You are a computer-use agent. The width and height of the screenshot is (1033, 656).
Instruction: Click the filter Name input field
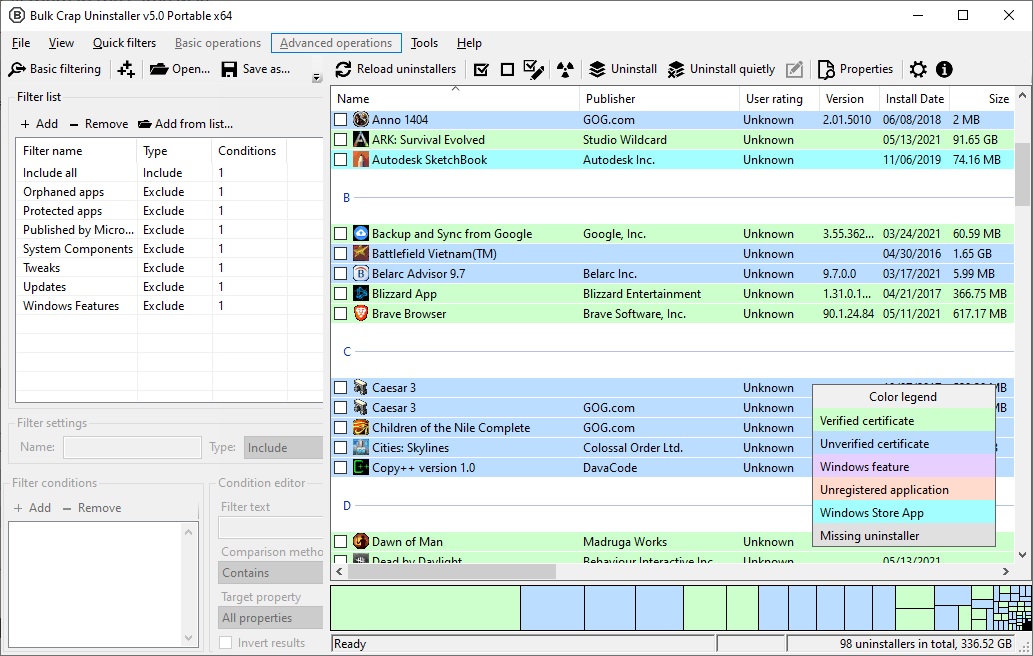tap(132, 447)
